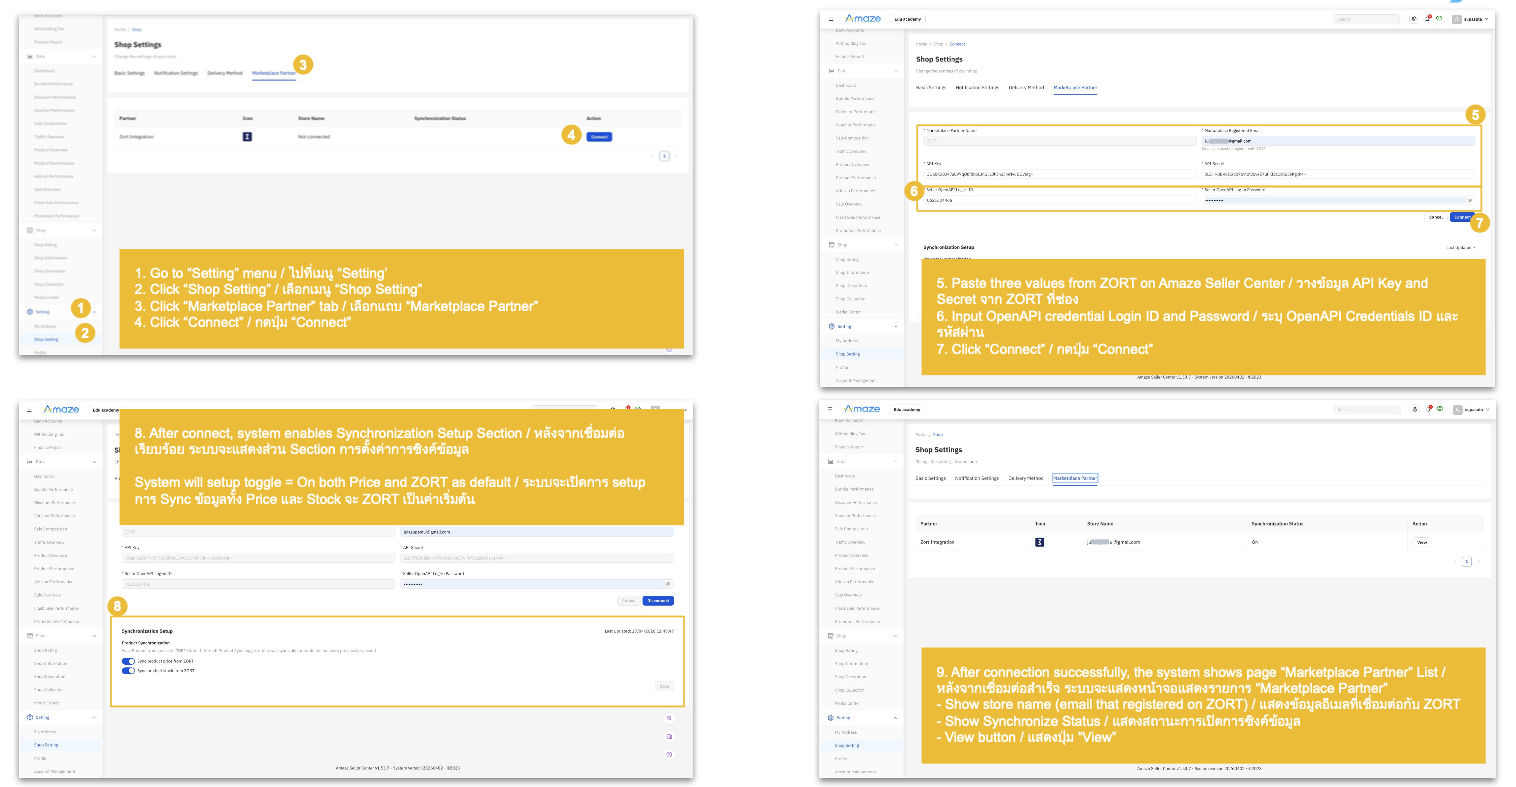Open My Address in the steps 1-4 sidebar

(45, 326)
